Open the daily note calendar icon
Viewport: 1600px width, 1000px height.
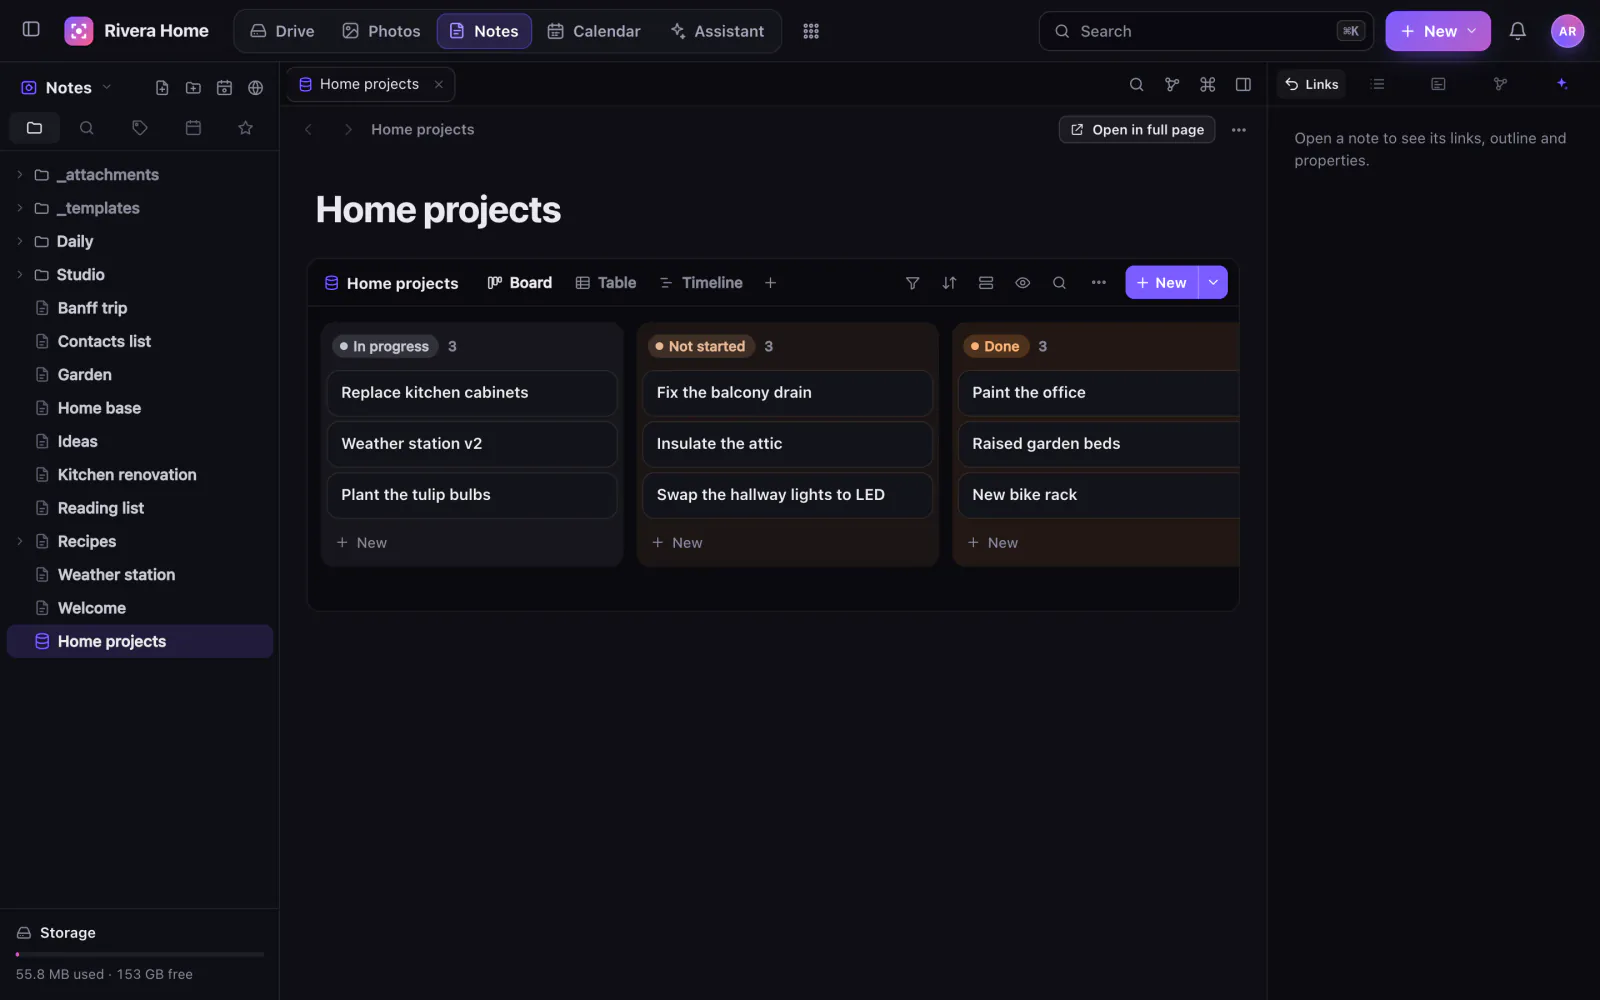224,88
